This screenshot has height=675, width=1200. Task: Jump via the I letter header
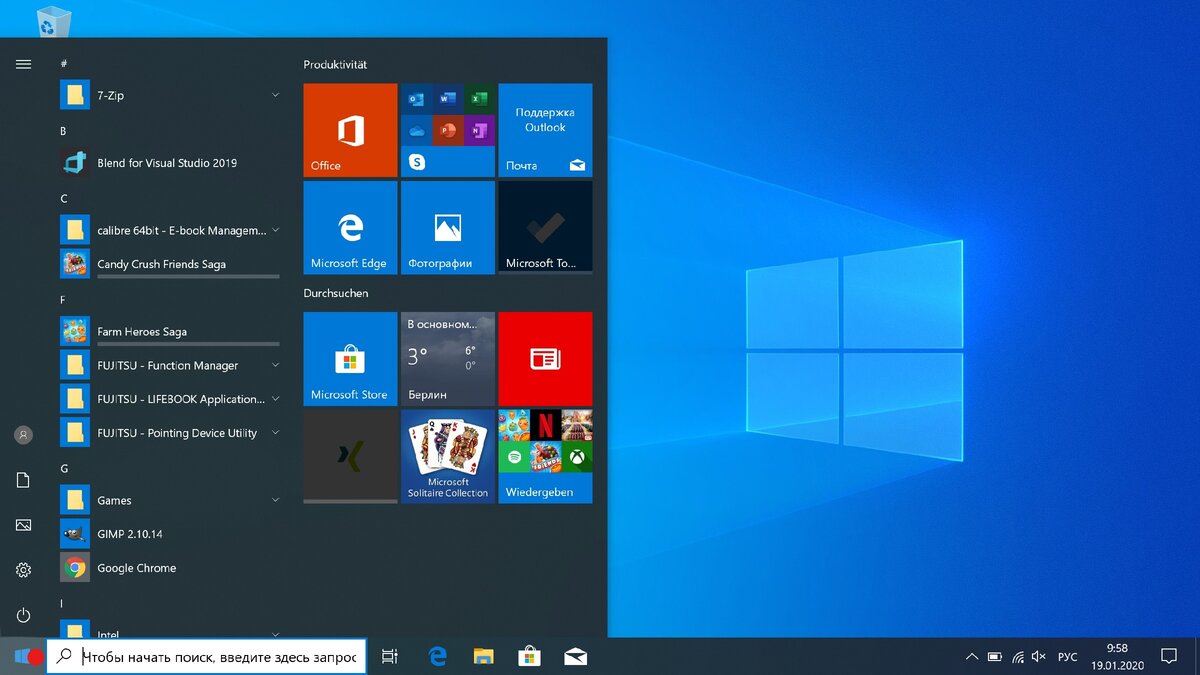pos(62,603)
